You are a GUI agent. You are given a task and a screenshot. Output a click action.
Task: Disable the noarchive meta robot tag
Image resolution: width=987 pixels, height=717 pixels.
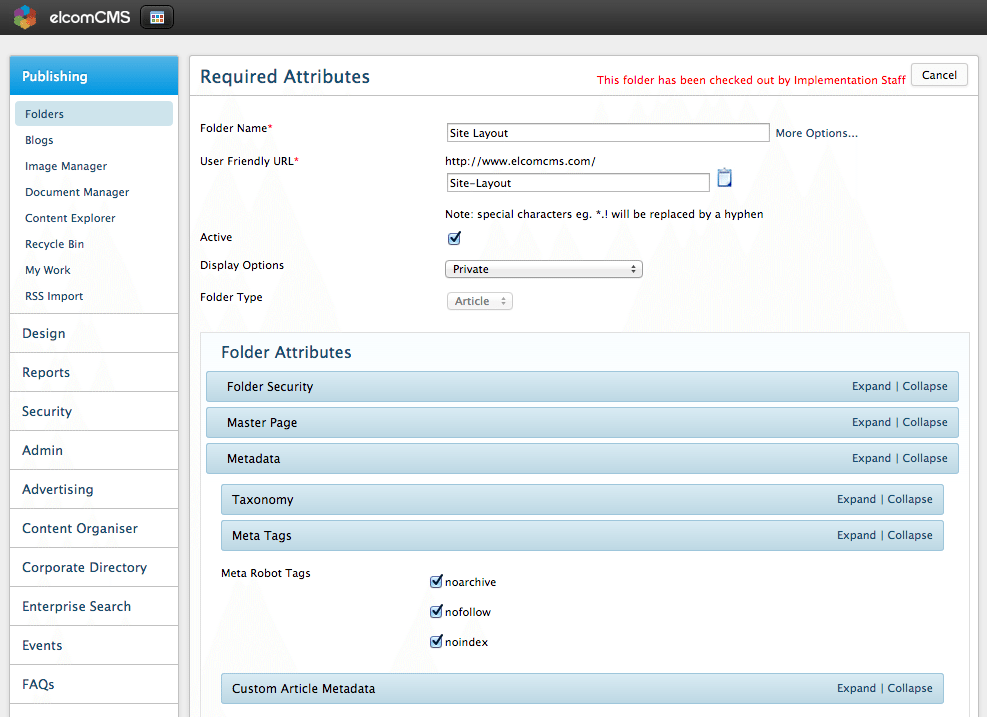437,581
